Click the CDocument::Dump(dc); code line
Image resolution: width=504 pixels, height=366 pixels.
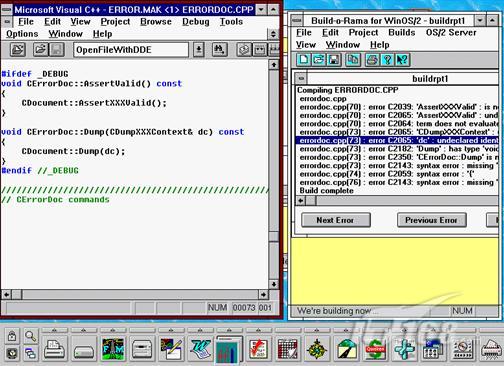73,151
